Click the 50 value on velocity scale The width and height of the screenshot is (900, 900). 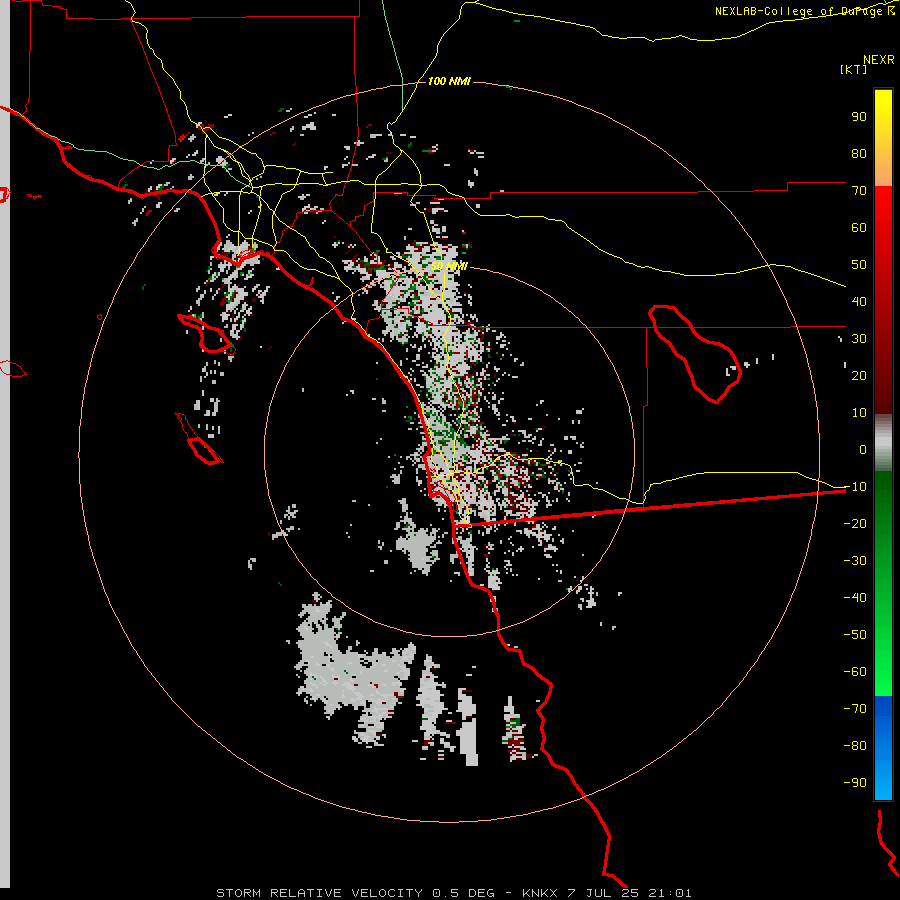[x=859, y=265]
